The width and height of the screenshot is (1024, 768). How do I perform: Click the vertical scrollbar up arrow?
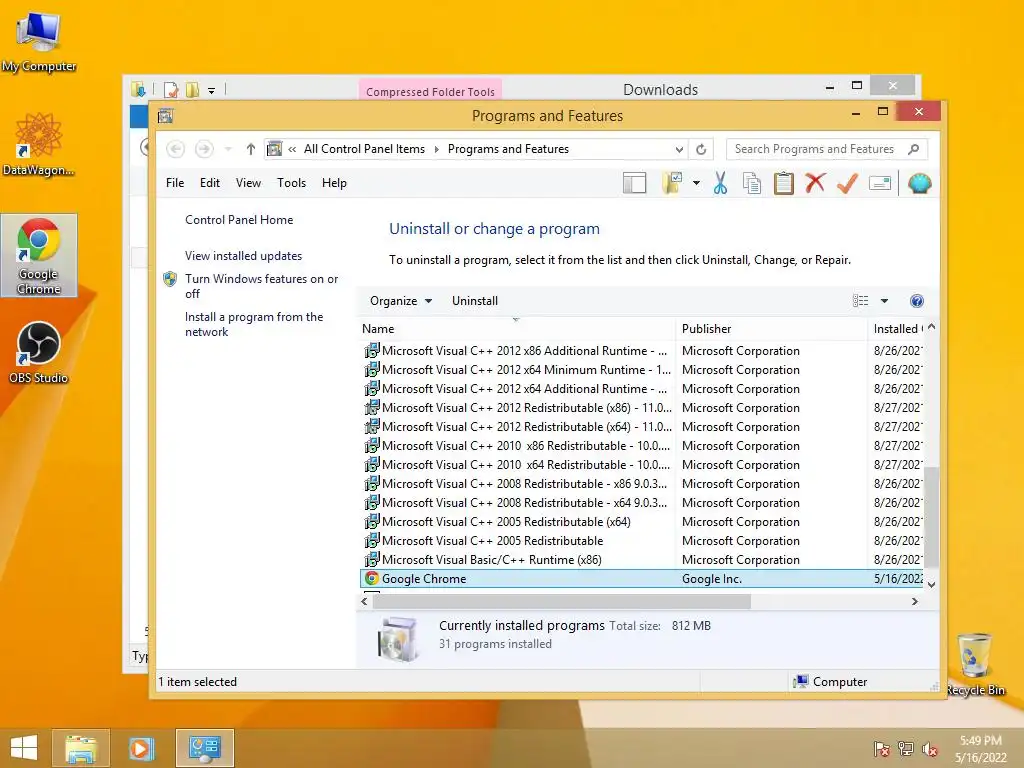click(x=931, y=327)
